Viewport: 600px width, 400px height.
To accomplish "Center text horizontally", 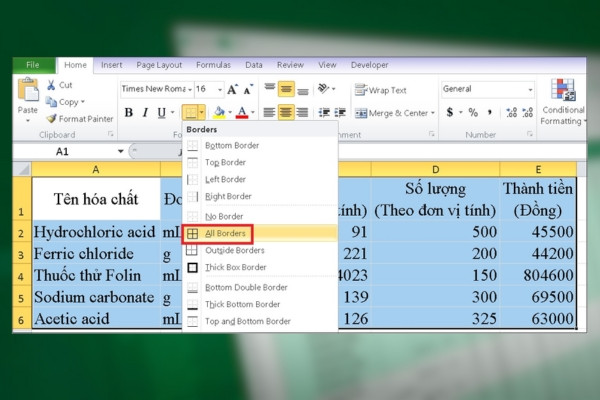I will coord(286,113).
